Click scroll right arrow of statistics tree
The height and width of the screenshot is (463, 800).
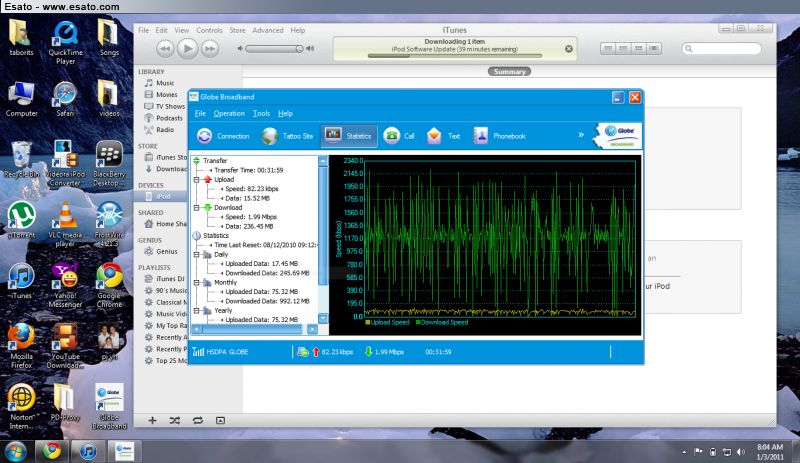312,329
